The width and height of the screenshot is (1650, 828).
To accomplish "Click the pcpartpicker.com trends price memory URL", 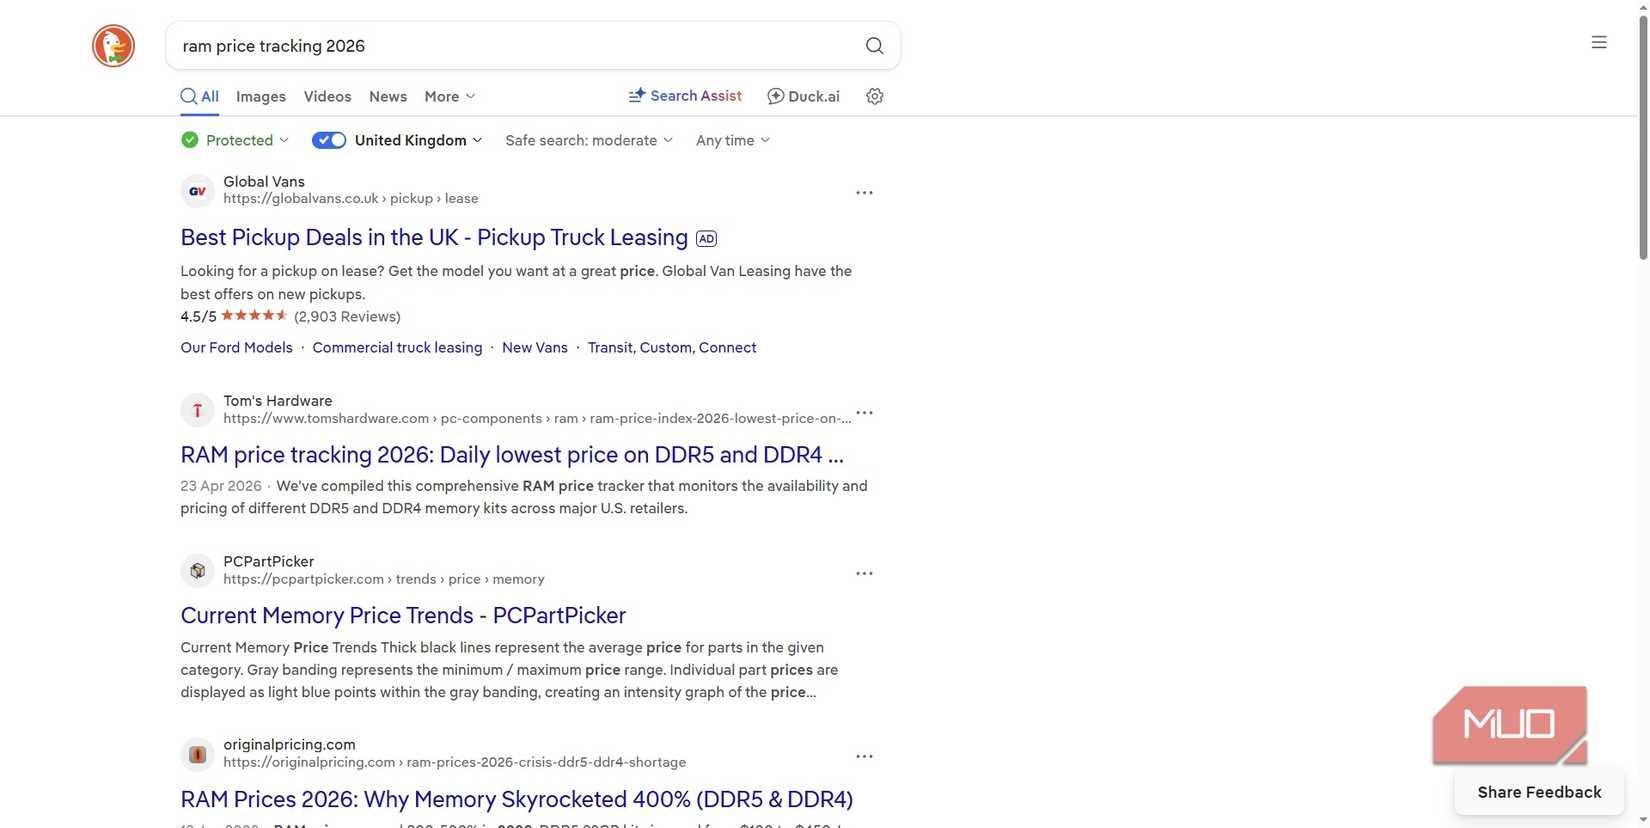I will point(384,579).
